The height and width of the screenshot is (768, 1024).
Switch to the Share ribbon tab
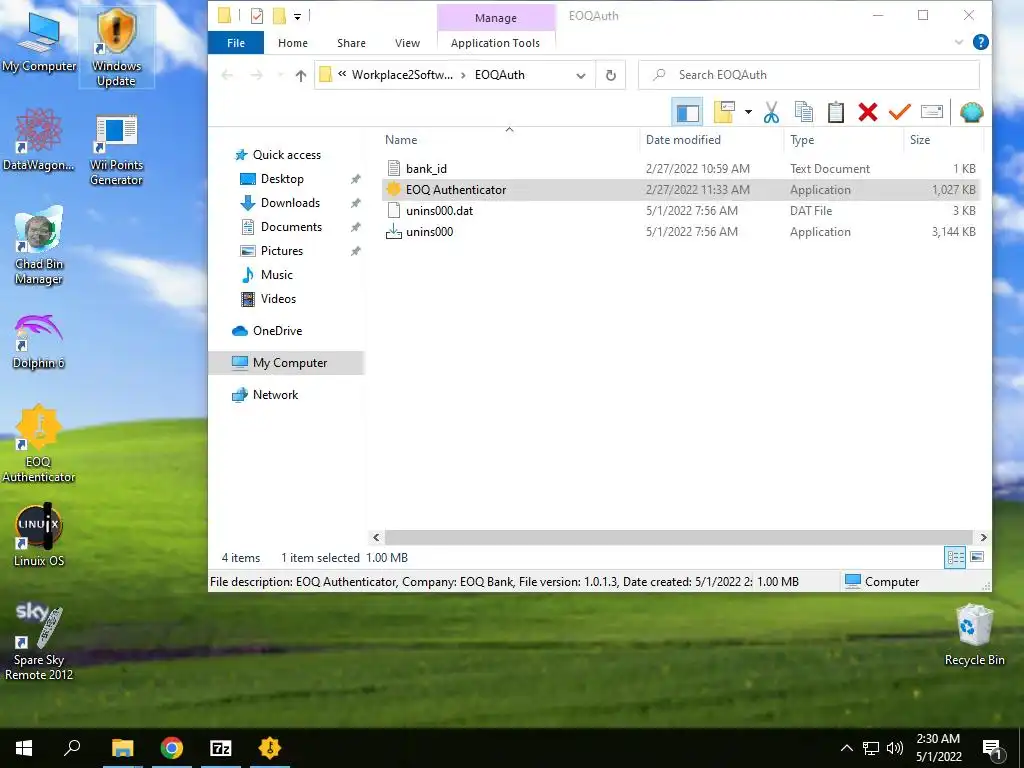coord(351,43)
